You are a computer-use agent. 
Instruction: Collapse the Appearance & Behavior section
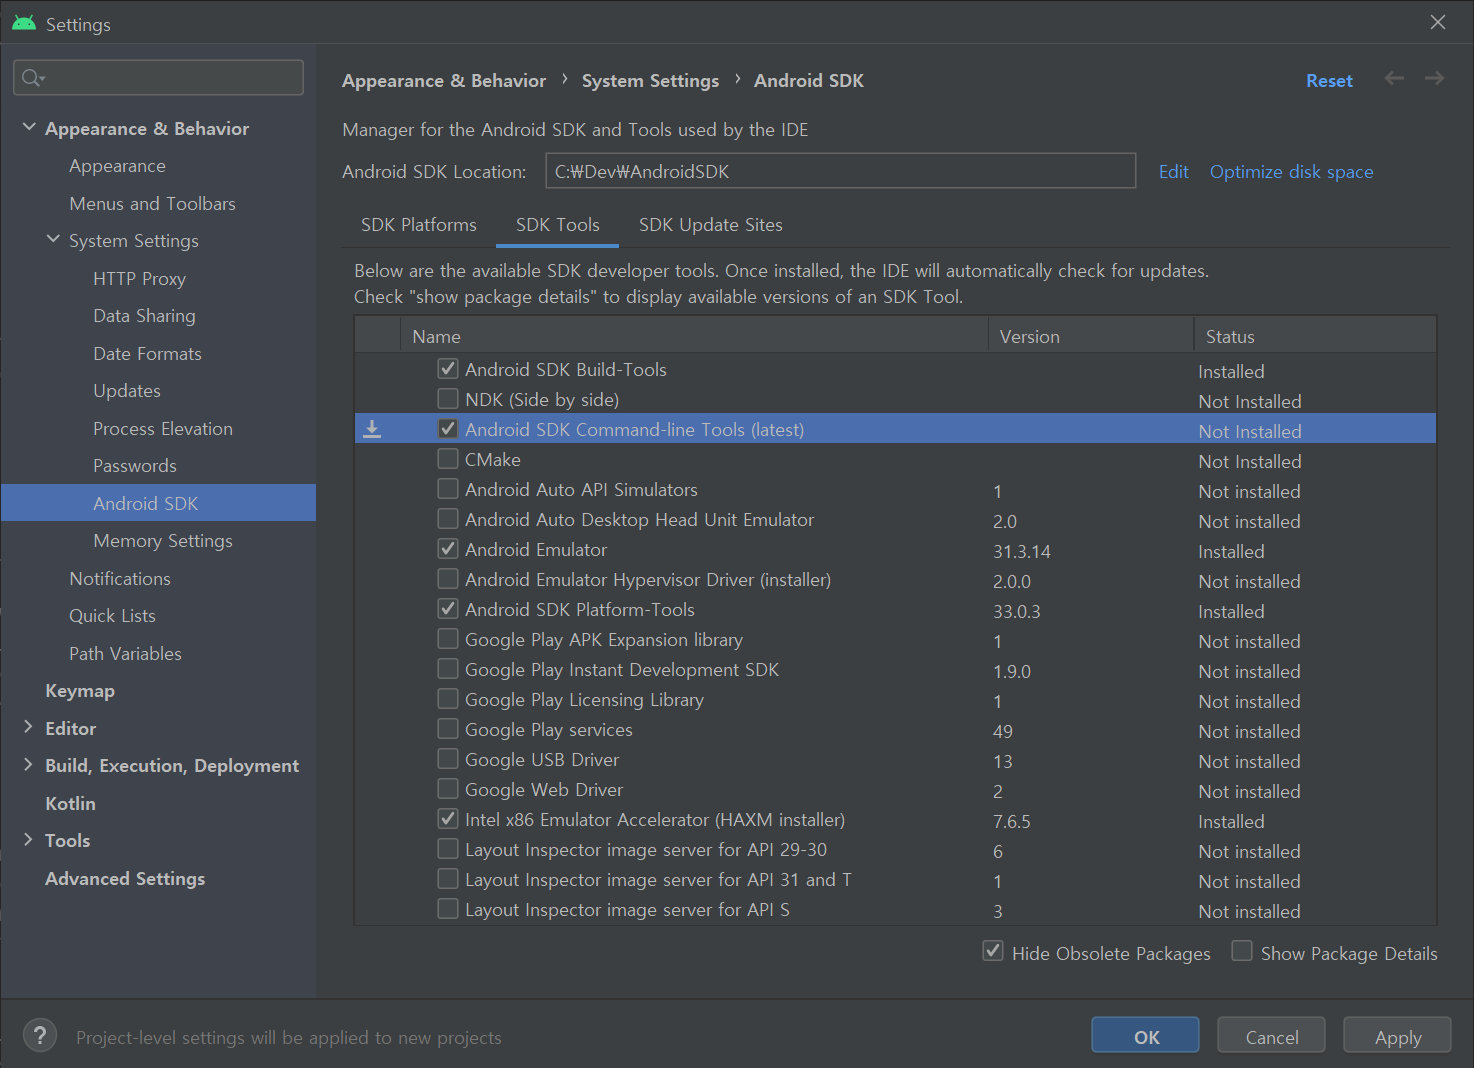point(29,128)
